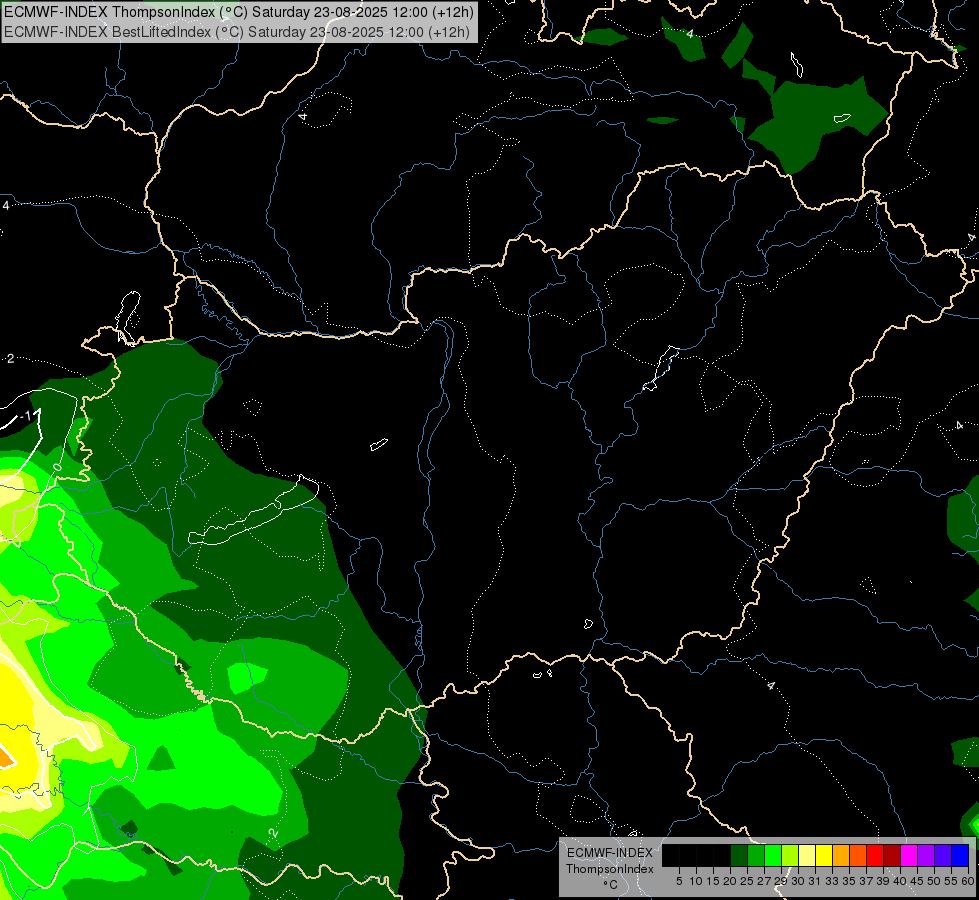This screenshot has width=979, height=900.
Task: Click the legend scale value 20
Action: click(x=730, y=881)
